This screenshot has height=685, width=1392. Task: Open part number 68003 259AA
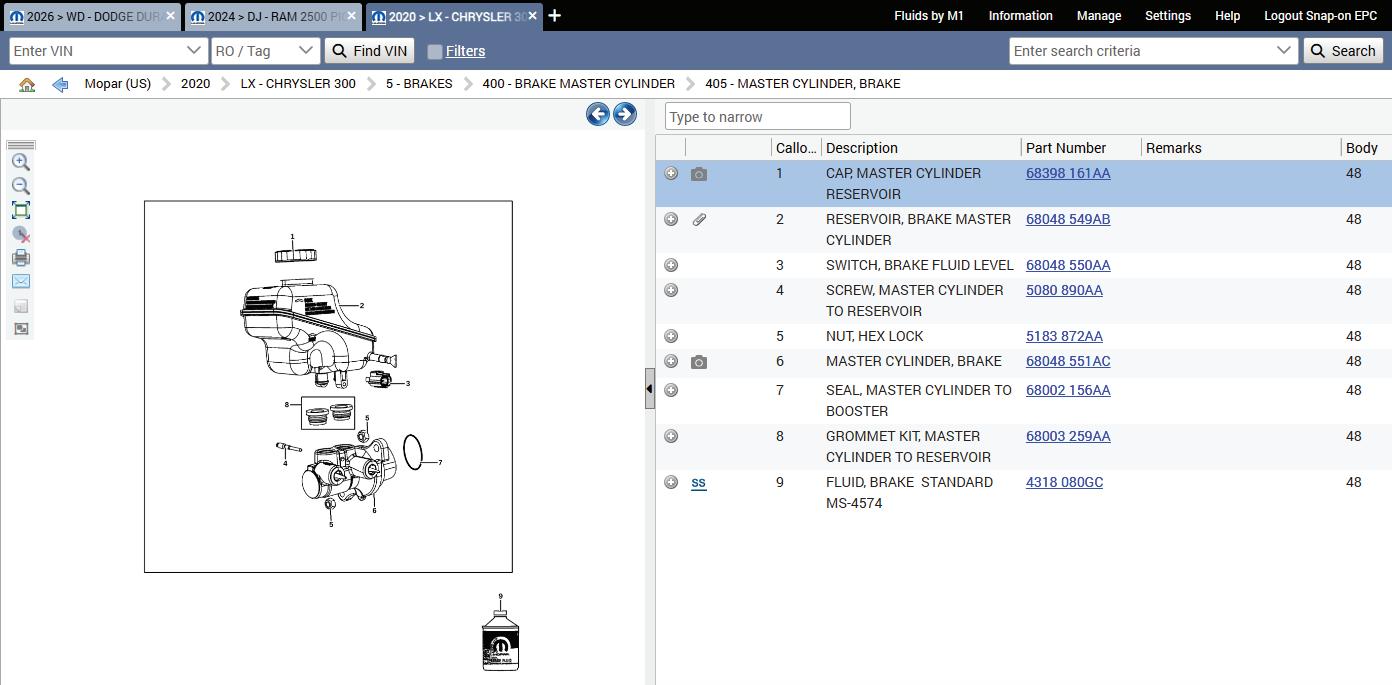(1068, 437)
